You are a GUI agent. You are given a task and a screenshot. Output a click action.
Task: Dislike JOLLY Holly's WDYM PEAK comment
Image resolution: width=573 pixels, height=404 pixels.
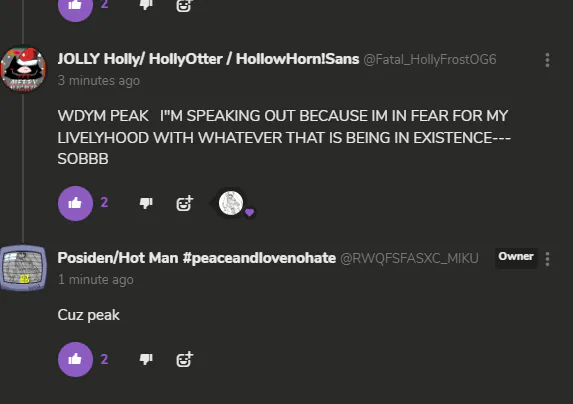(x=146, y=203)
